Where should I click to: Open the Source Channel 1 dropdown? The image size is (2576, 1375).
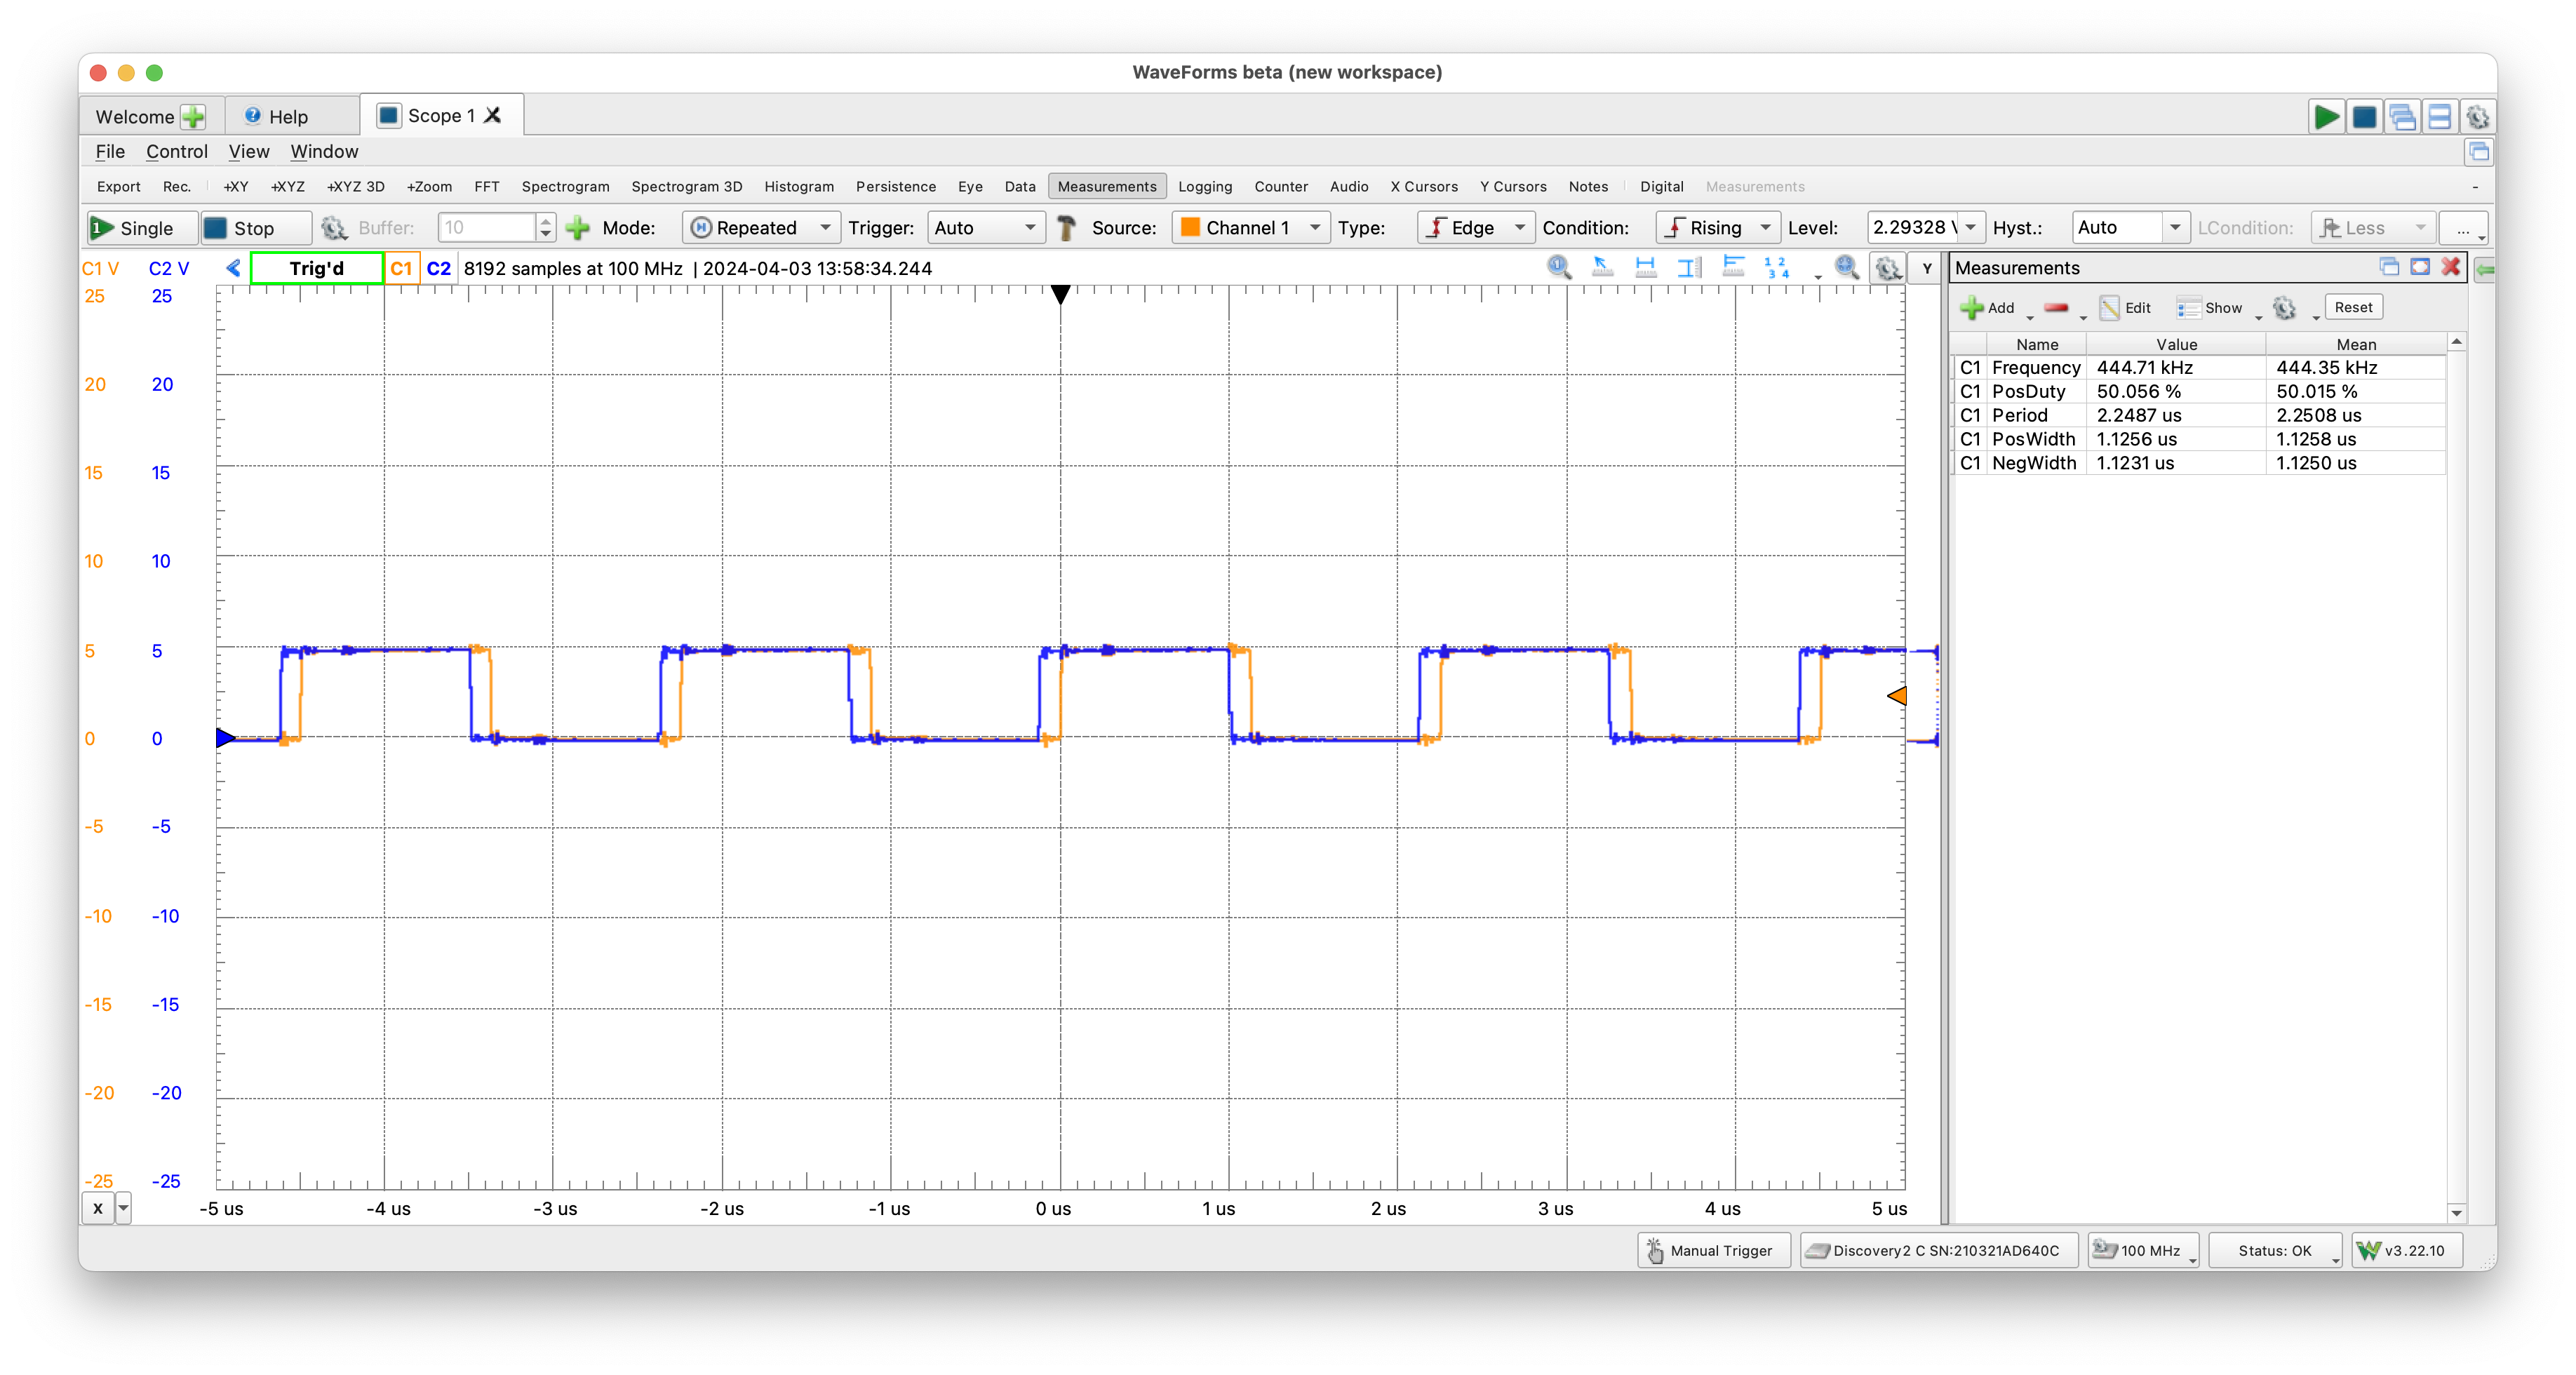pos(1250,228)
